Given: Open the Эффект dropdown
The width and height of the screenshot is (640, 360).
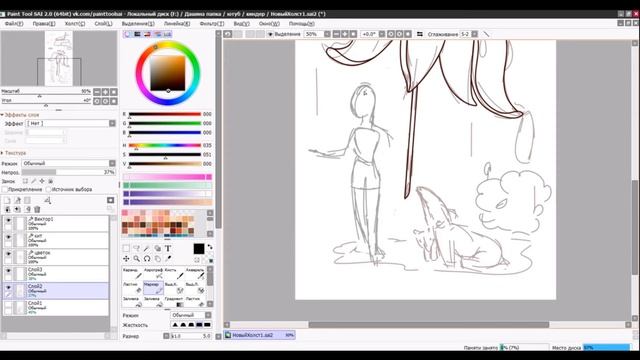Looking at the screenshot, I should coord(71,123).
